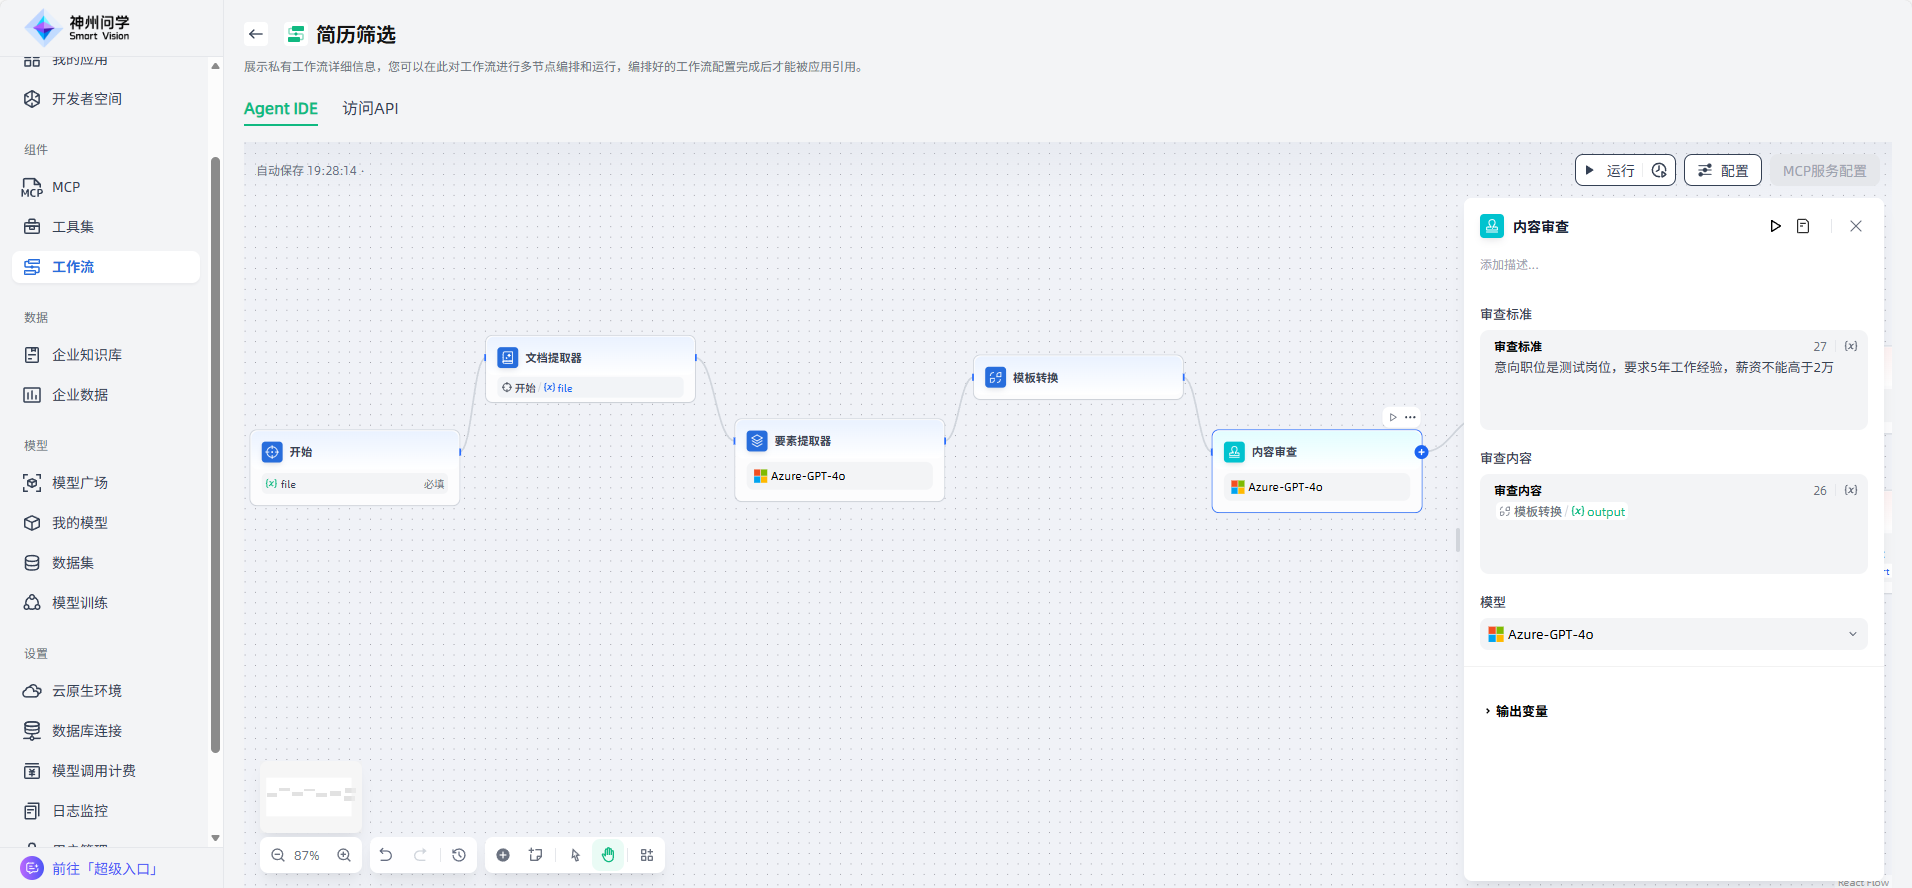Toggle the hand pan mode
This screenshot has height=888, width=1912.
click(608, 855)
